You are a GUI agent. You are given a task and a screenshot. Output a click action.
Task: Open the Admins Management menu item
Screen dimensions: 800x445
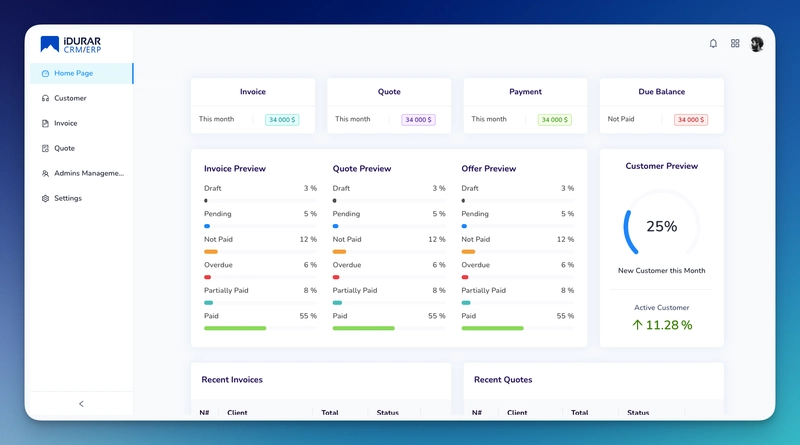click(x=88, y=173)
